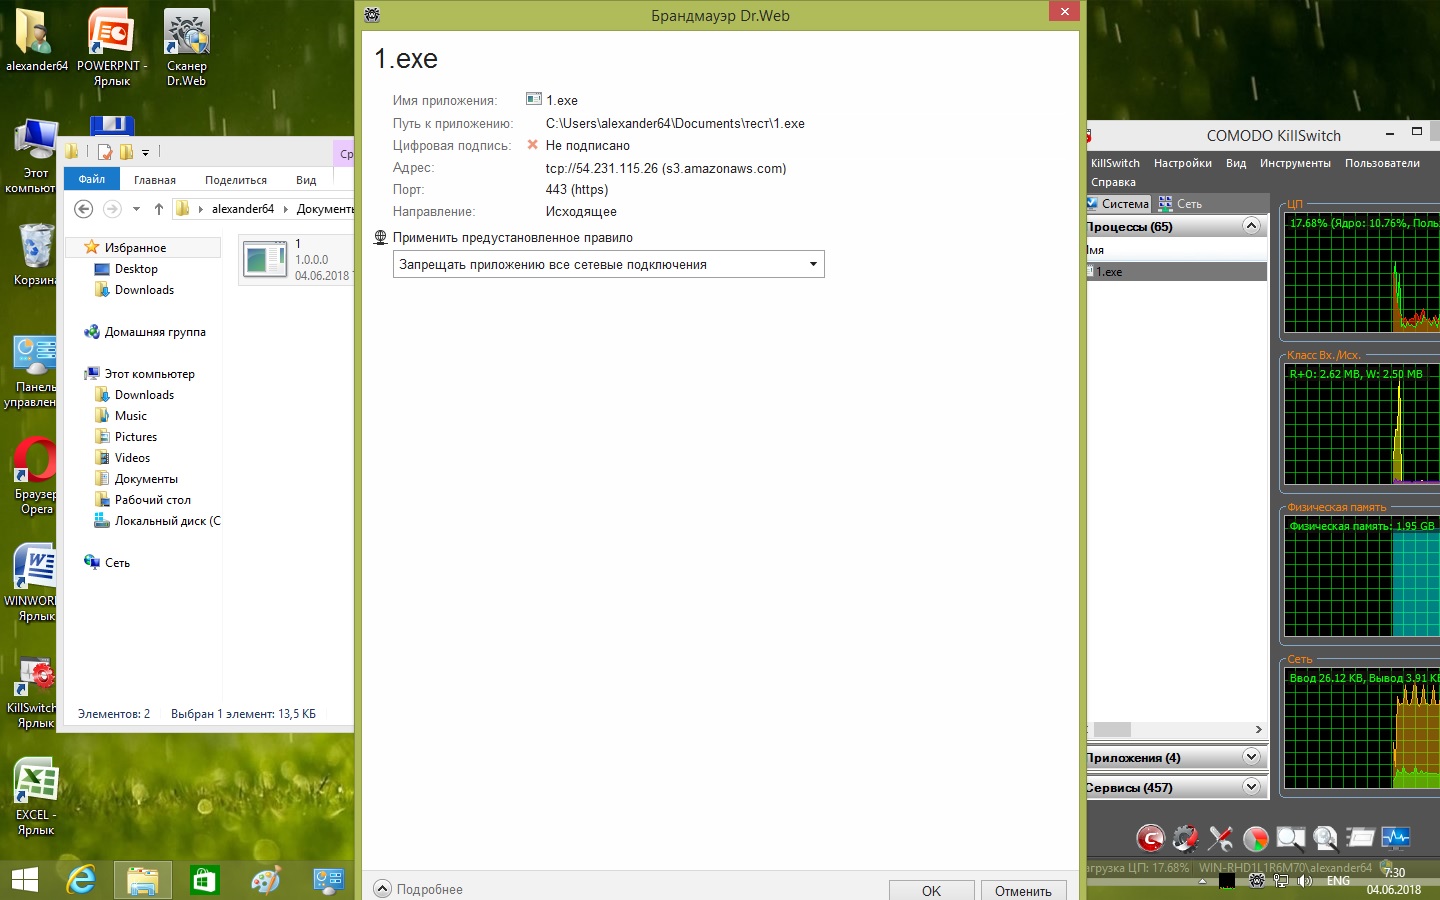This screenshot has height=900, width=1440.
Task: Open Explorer recent locations dropdown arrow
Action: point(137,208)
